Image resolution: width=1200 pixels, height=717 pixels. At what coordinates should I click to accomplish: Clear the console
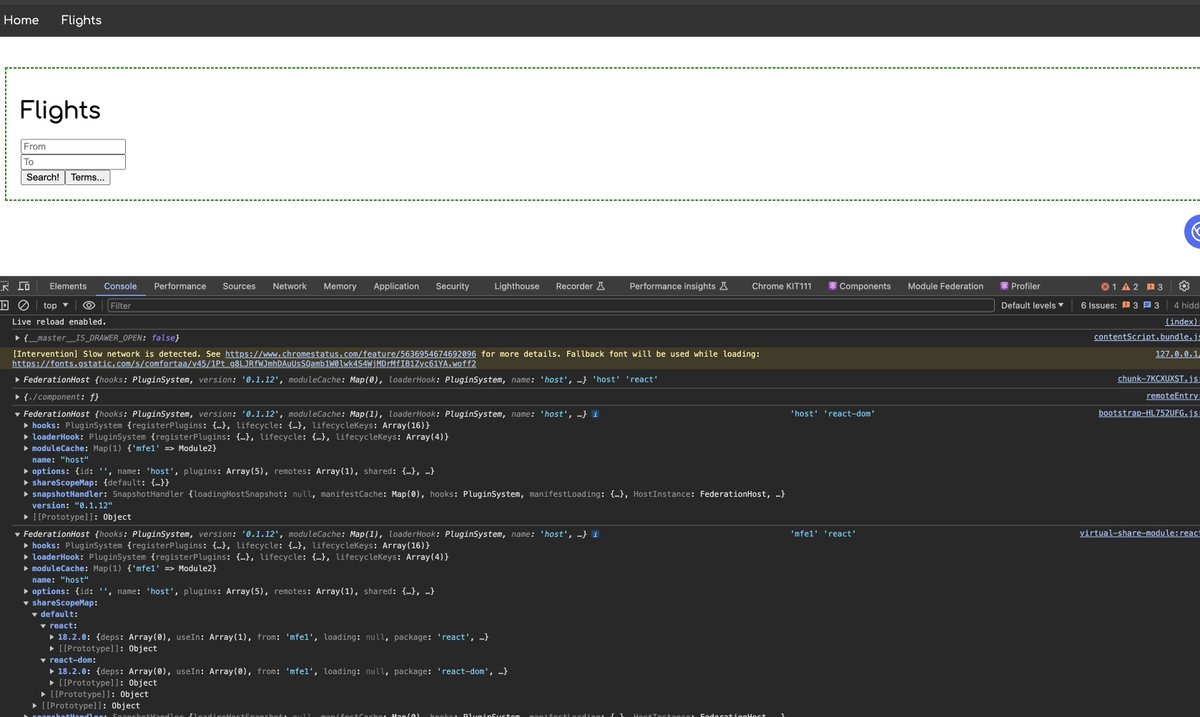[x=26, y=304]
